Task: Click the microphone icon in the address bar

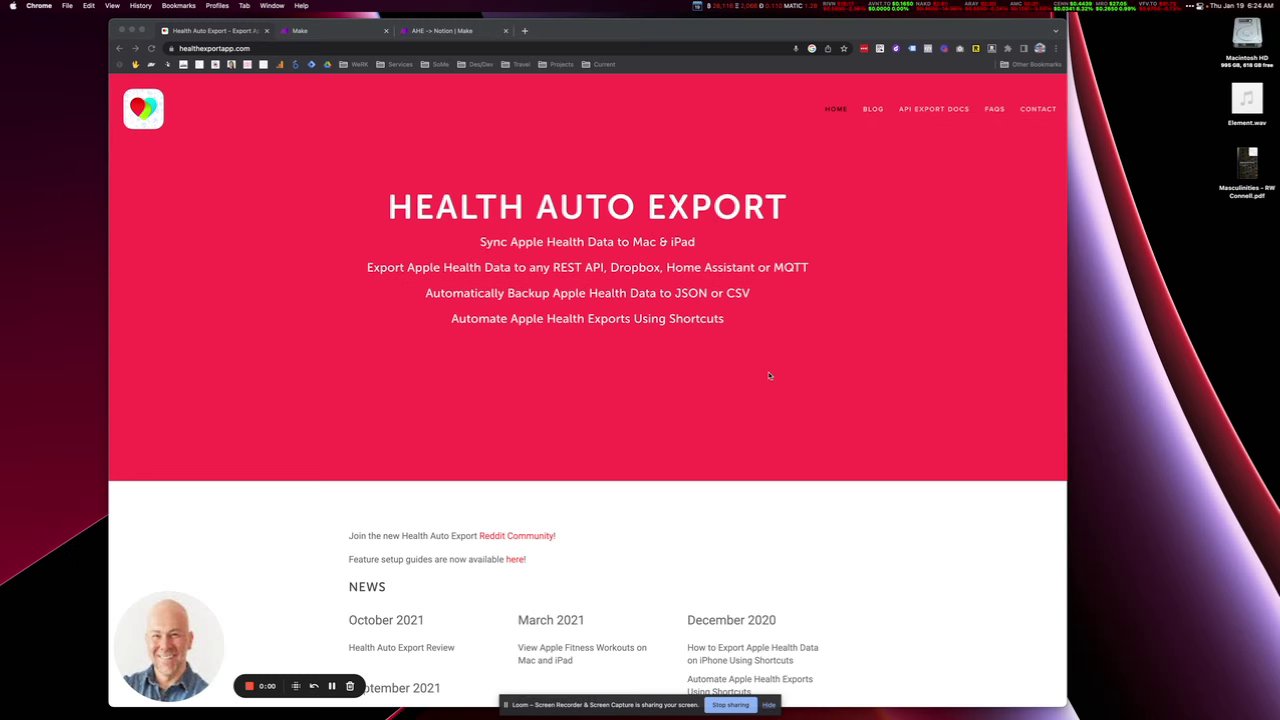Action: [796, 48]
